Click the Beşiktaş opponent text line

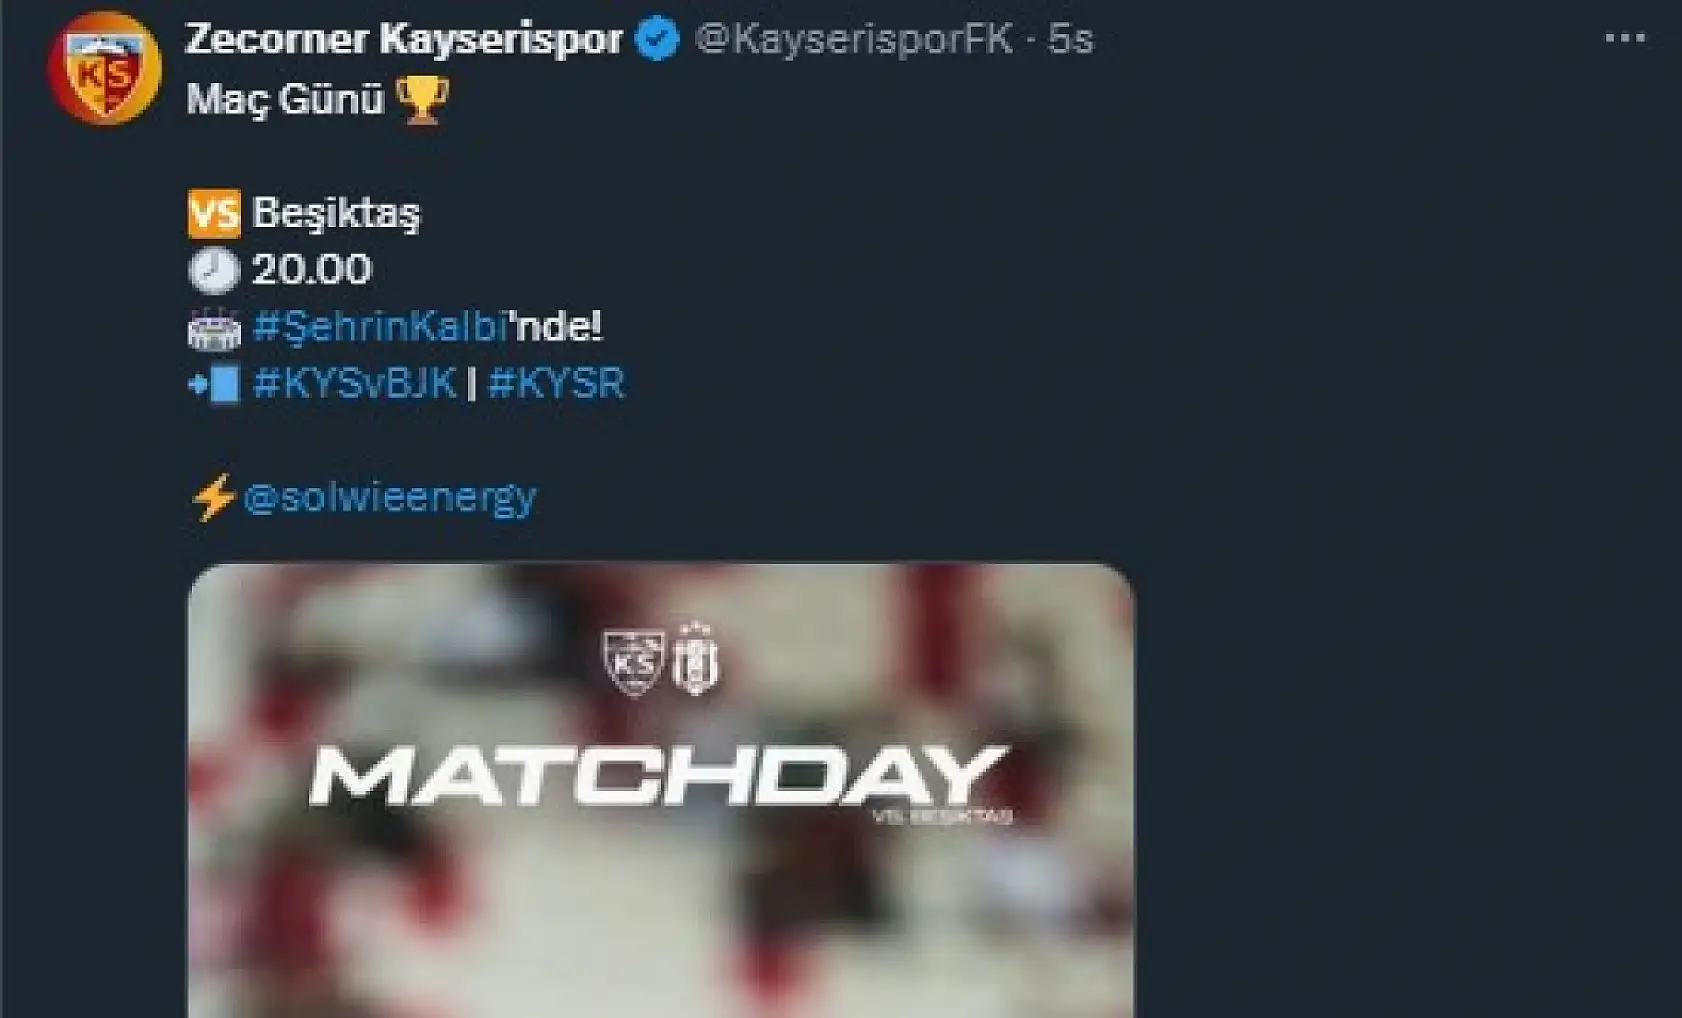click(x=337, y=213)
